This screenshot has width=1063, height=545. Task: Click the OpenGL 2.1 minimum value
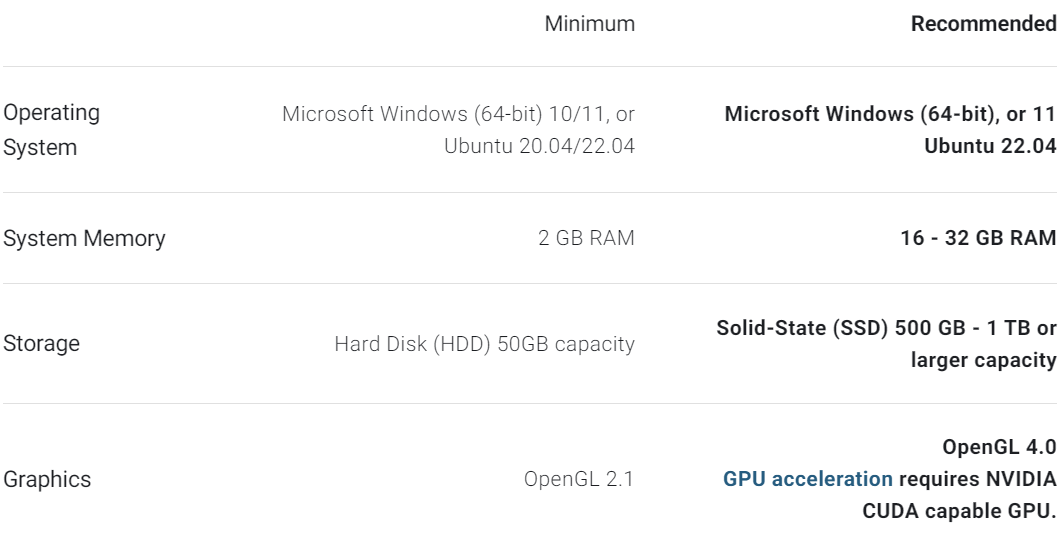[x=579, y=479]
